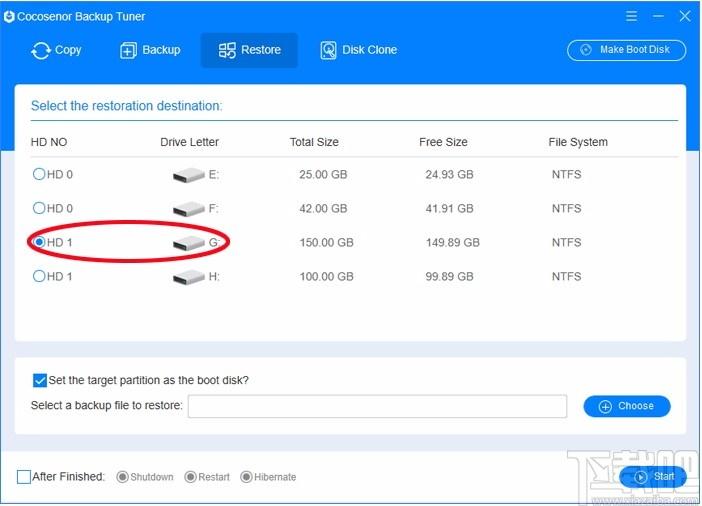702x506 pixels.
Task: Click the 149.89 GB free size value
Action: pyautogui.click(x=453, y=243)
